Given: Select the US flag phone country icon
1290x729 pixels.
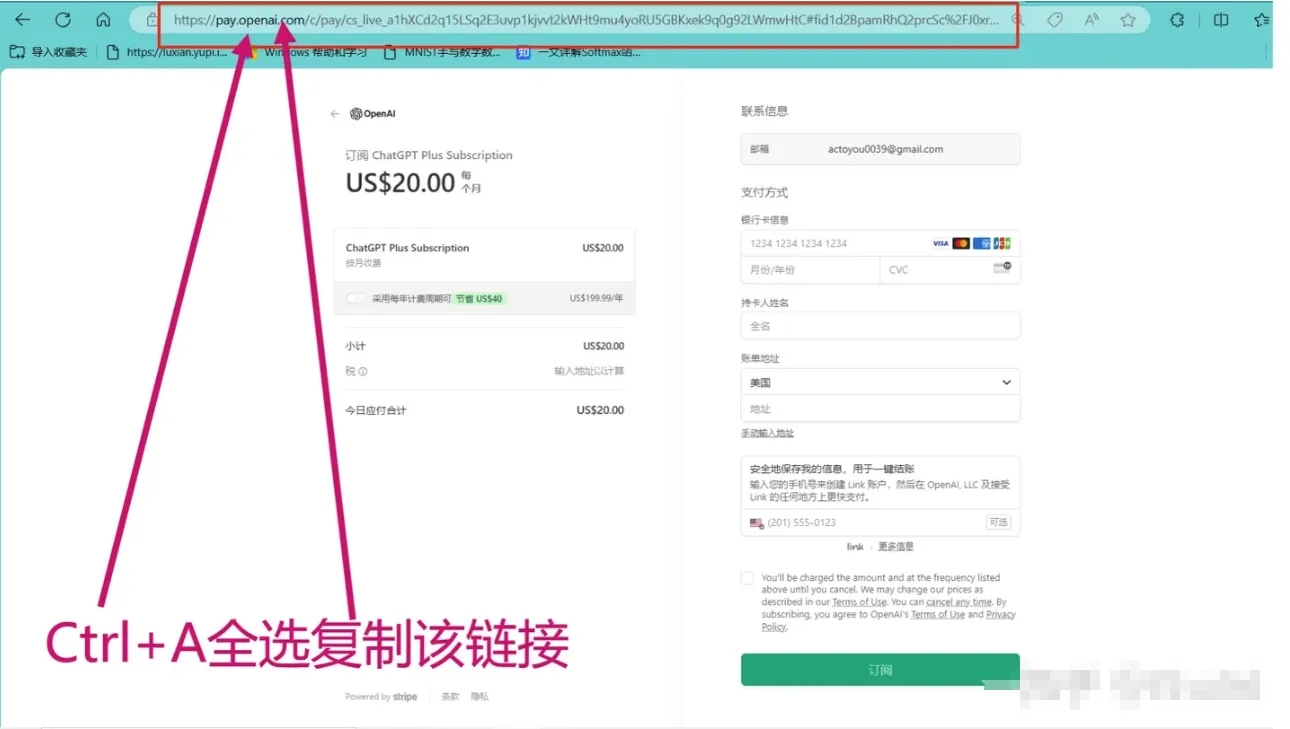Looking at the screenshot, I should 757,523.
